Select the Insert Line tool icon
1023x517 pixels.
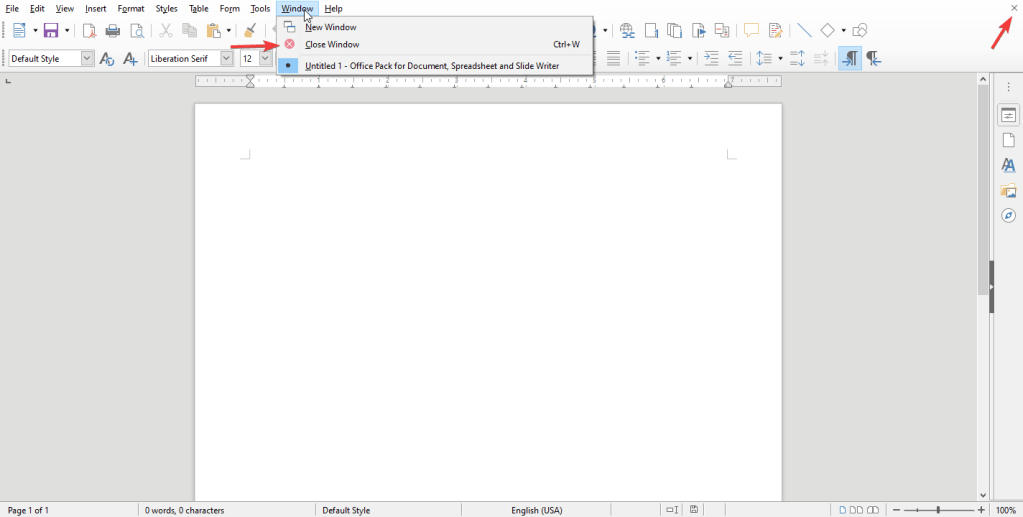coord(803,31)
